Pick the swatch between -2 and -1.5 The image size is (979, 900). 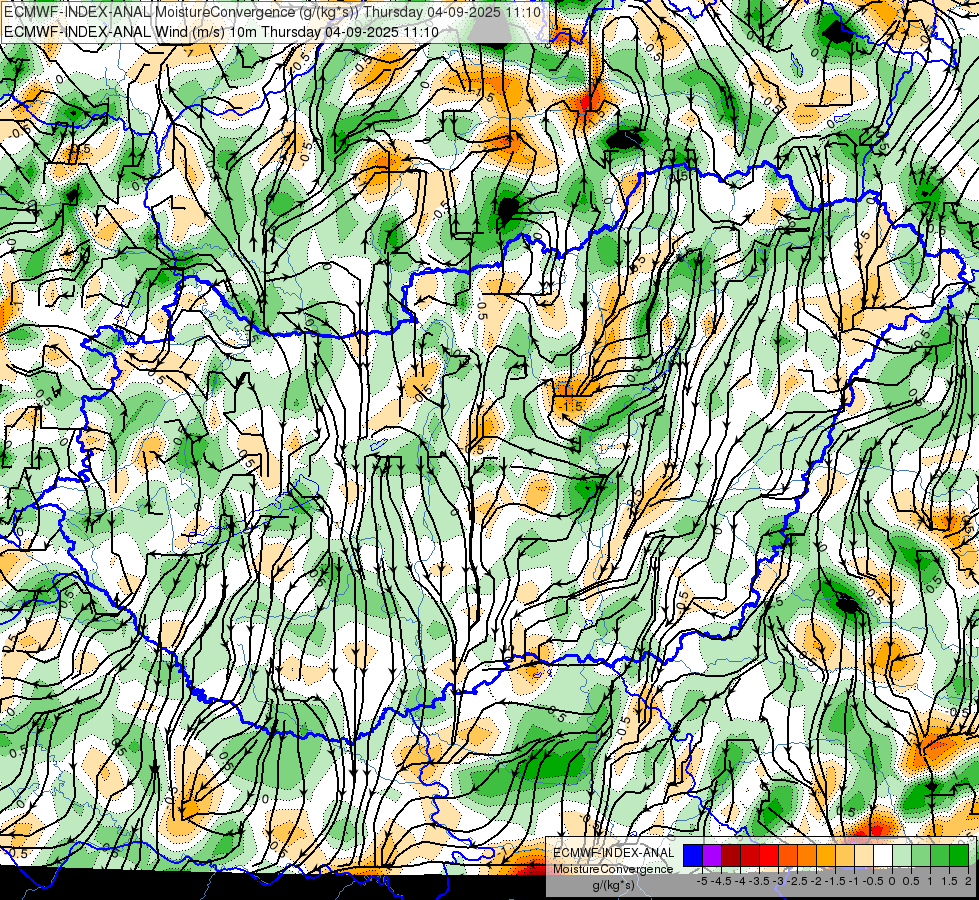[x=826, y=856]
